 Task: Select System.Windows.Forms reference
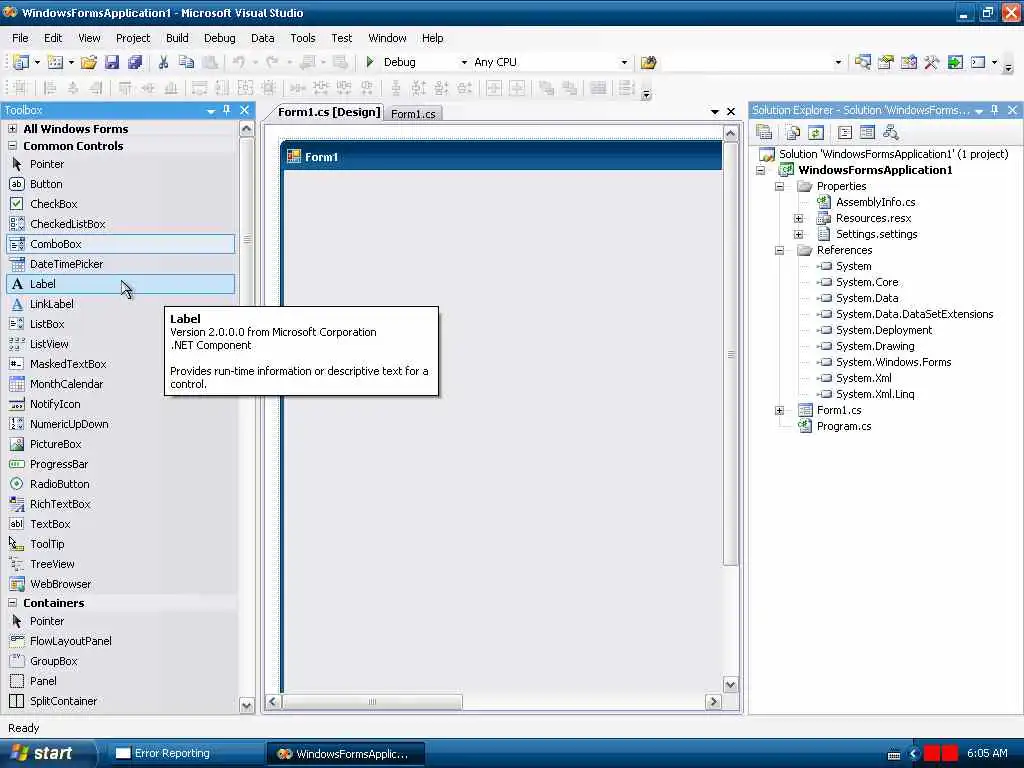(x=893, y=362)
